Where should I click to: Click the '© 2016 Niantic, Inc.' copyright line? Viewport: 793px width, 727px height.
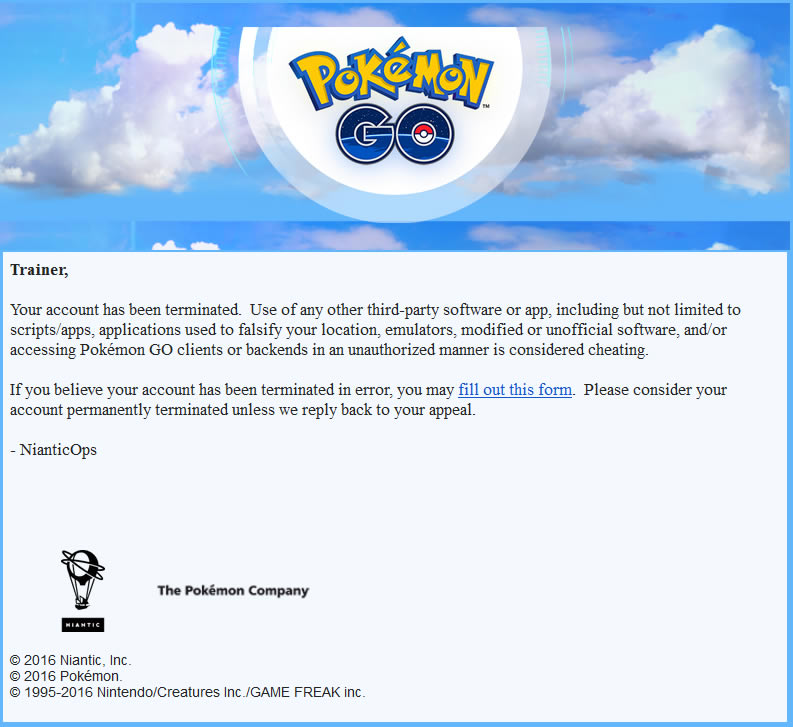point(70,660)
